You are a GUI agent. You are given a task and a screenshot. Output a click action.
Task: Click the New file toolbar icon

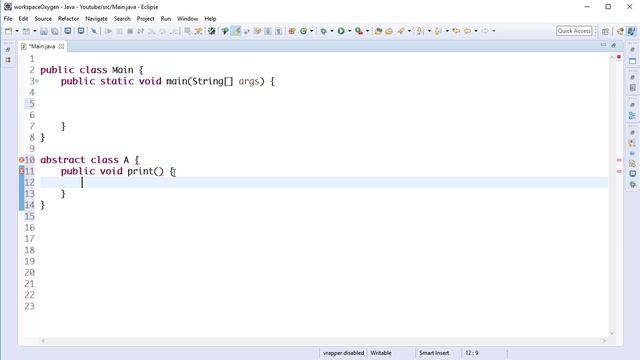[8, 31]
